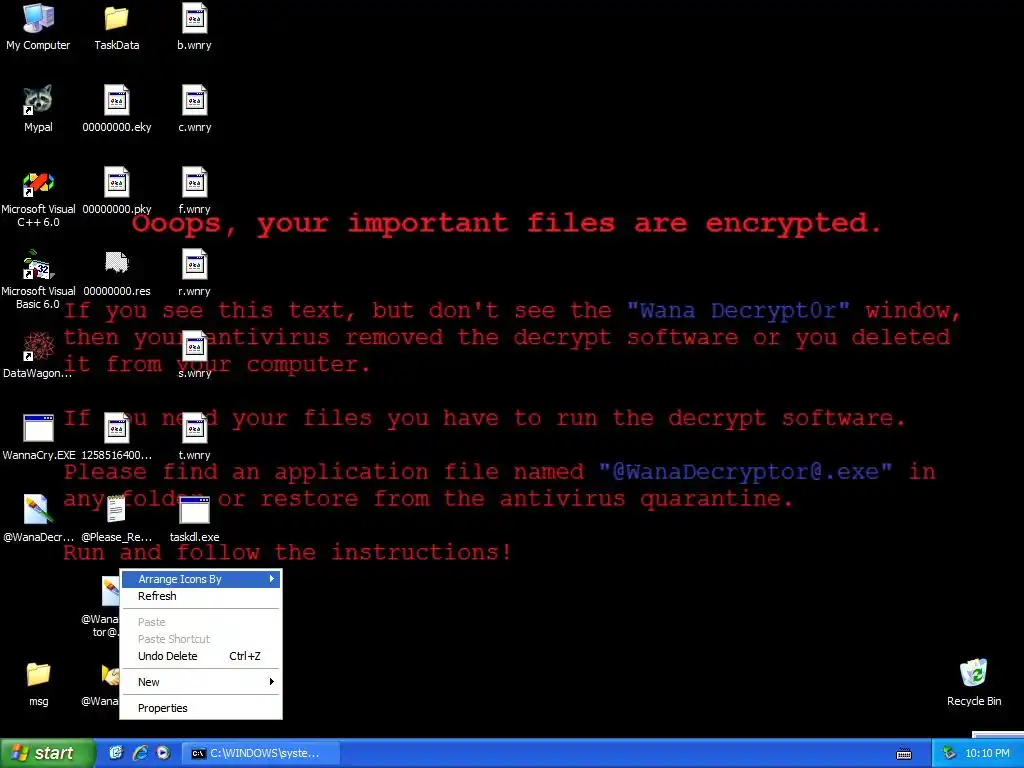The image size is (1024, 768).
Task: Click the system tray icon beside the clock
Action: click(949, 754)
